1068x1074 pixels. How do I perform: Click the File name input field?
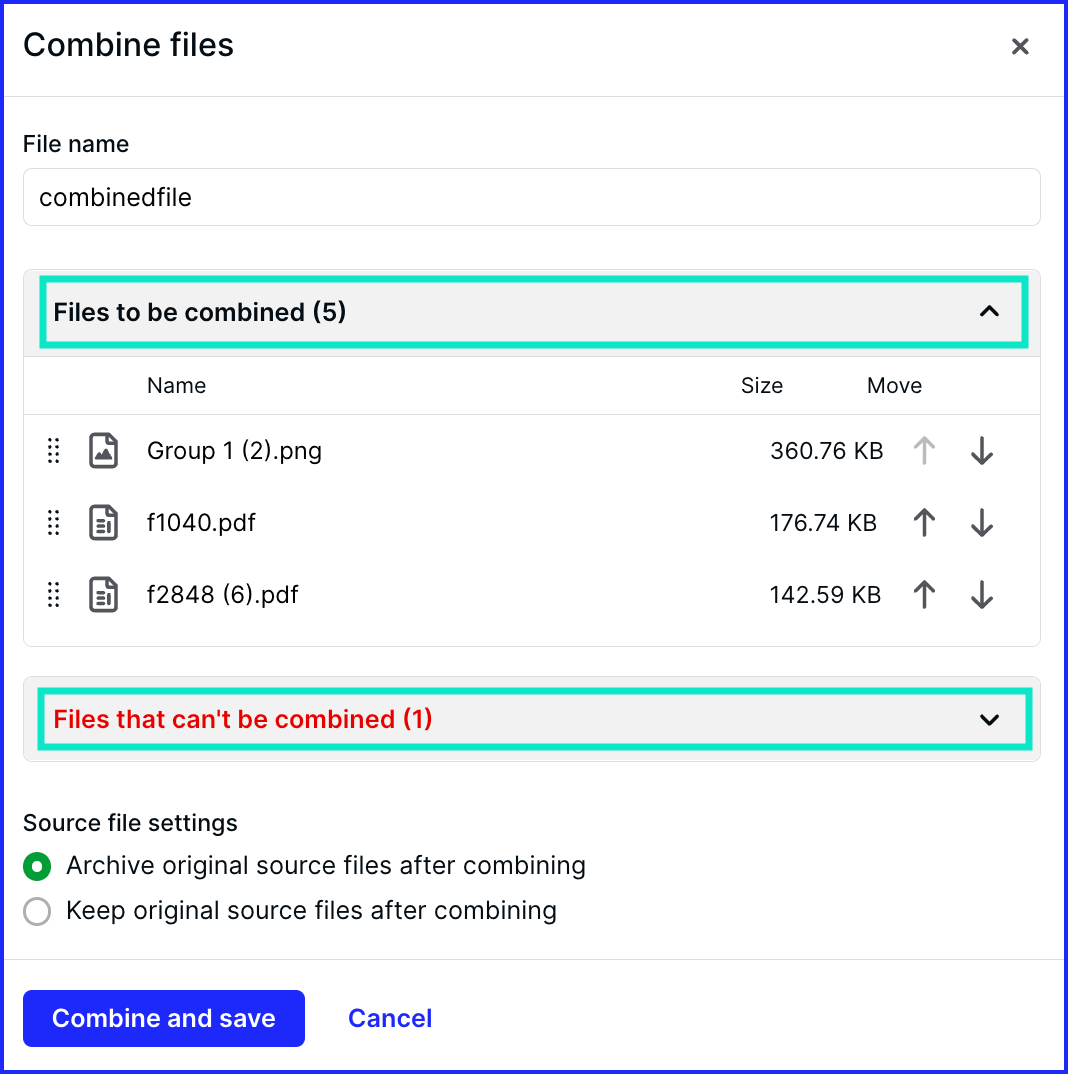[532, 197]
